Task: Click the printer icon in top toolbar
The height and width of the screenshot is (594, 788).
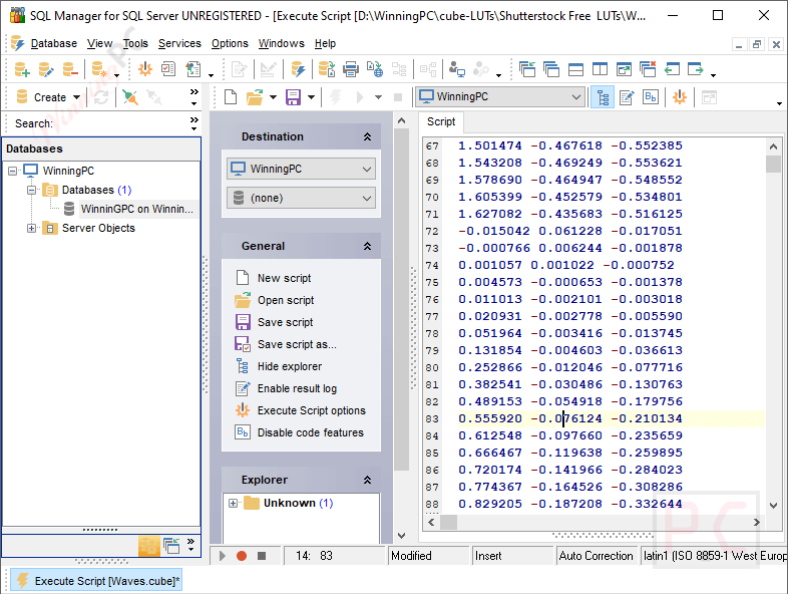Action: 351,69
